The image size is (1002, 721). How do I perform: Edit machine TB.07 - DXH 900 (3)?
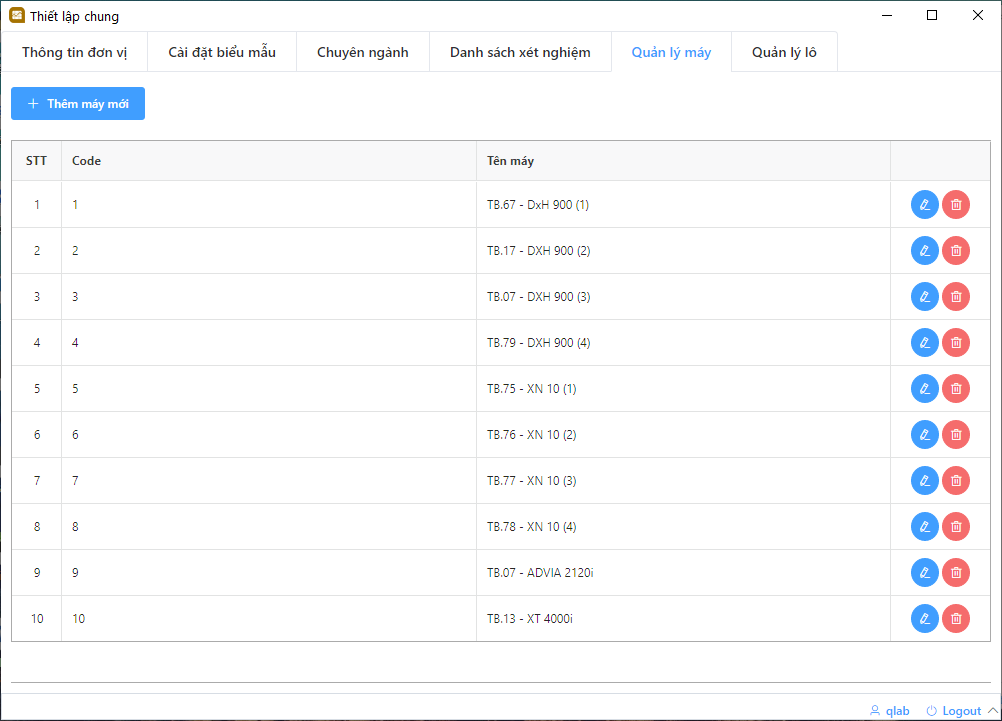click(924, 297)
